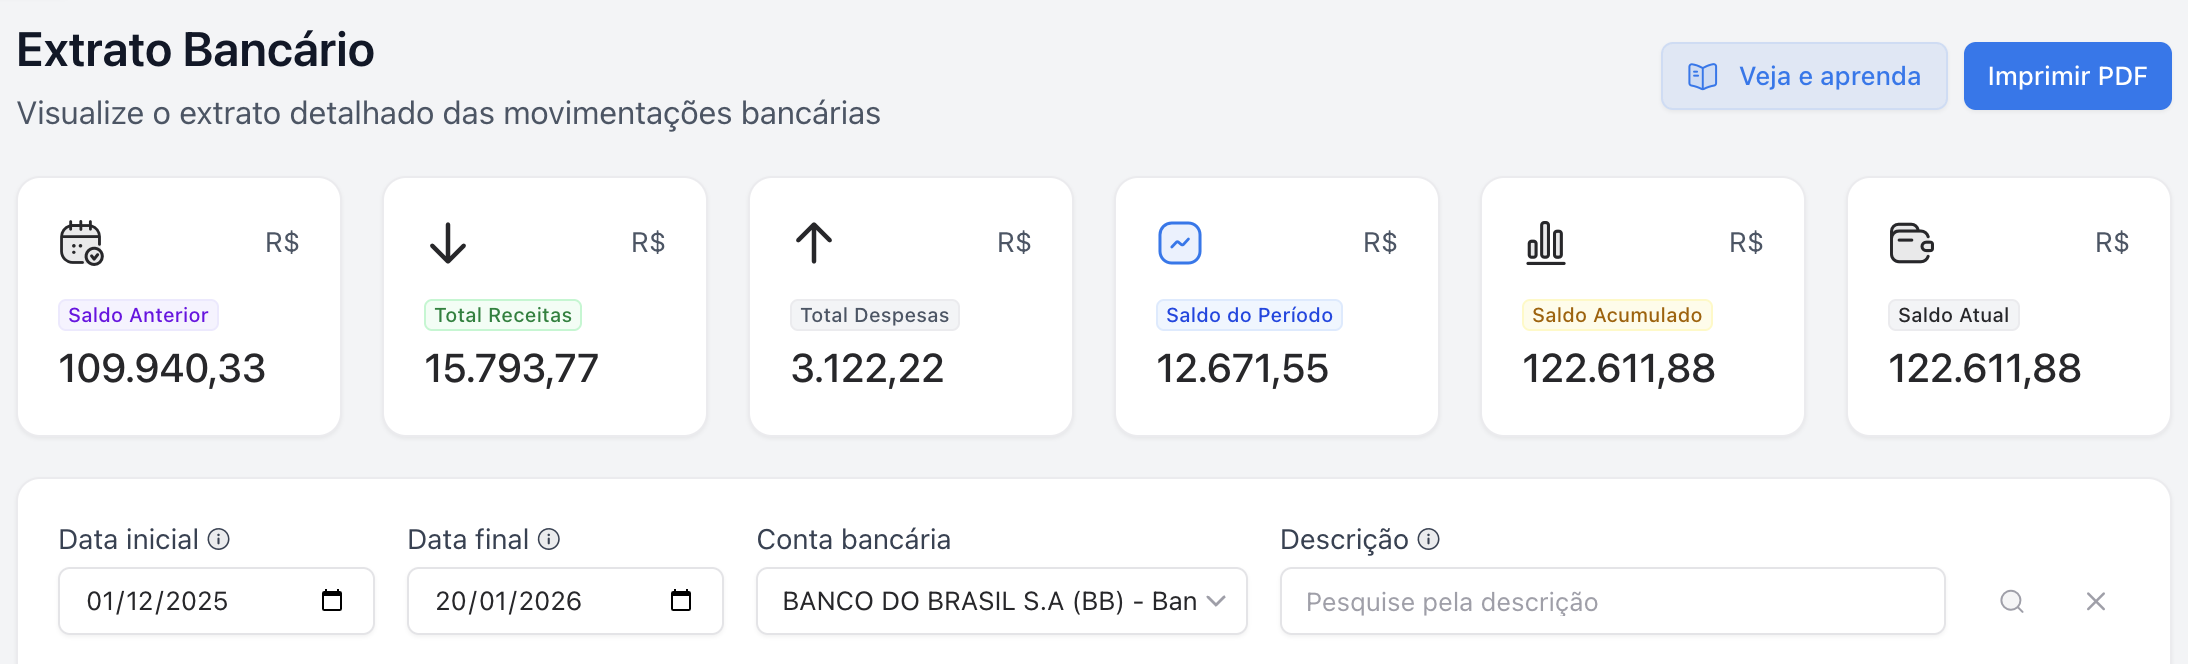Click the Saldo Anterior label badge
This screenshot has width=2188, height=664.
pos(138,315)
